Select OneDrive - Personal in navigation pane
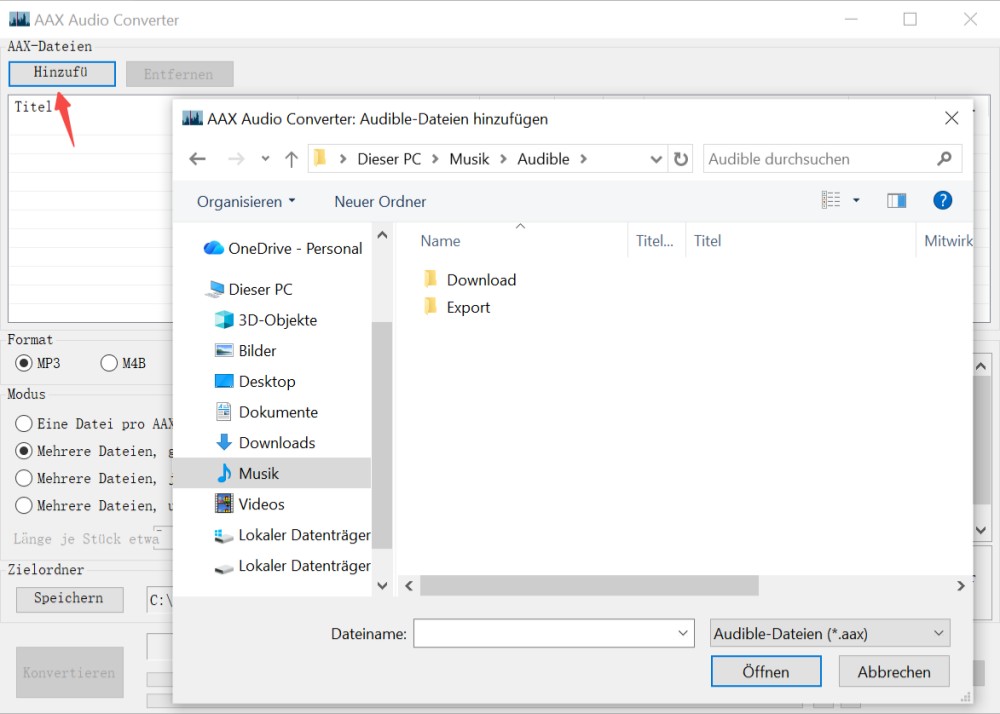This screenshot has height=714, width=1000. pyautogui.click(x=283, y=248)
